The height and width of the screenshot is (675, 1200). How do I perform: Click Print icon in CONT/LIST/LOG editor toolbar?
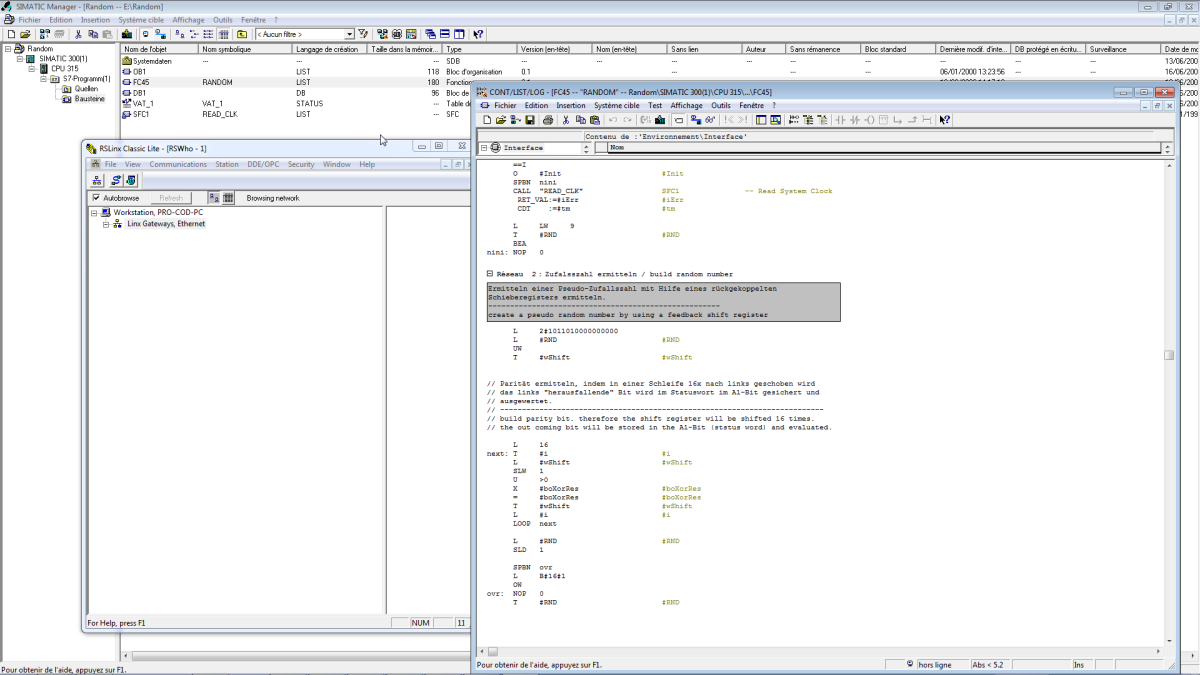[548, 120]
